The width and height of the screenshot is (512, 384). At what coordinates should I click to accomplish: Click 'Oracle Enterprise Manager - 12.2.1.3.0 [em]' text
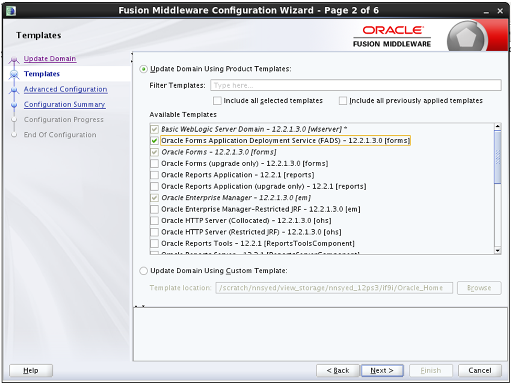pos(236,198)
